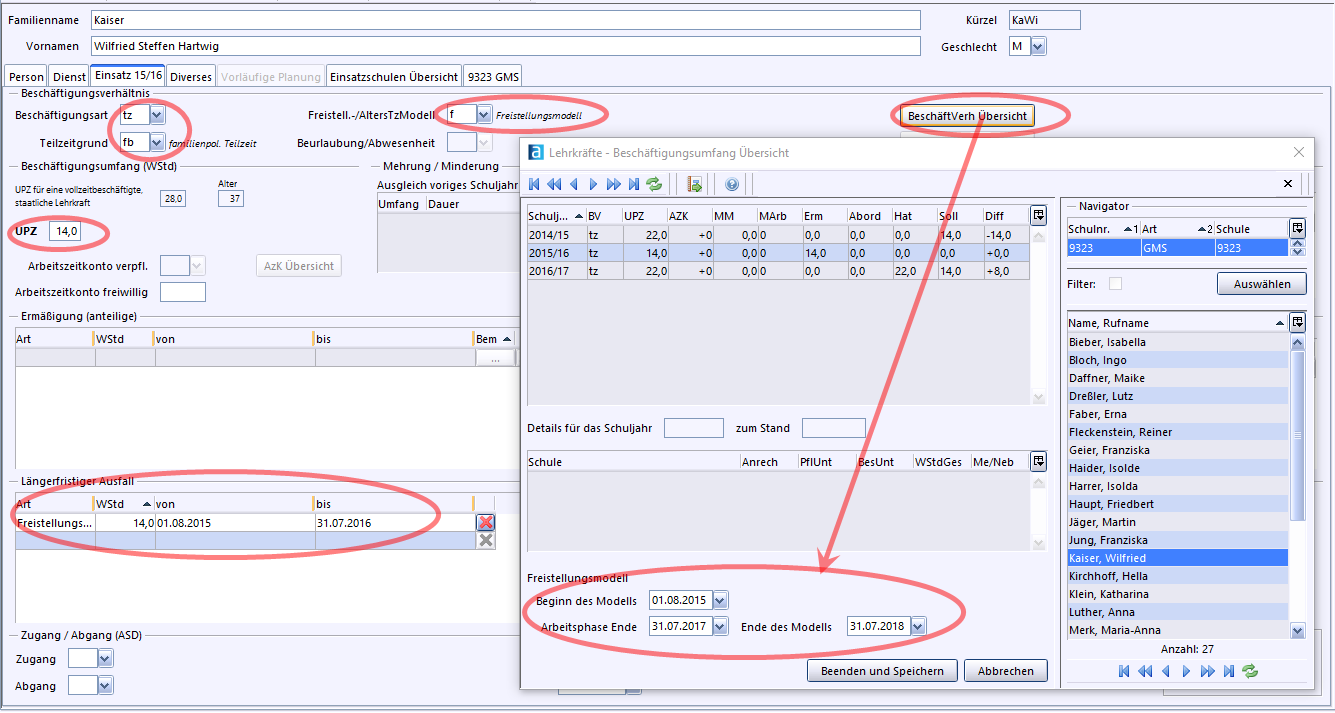Select the 2016/17 row in Schuljahr table
The image size is (1335, 713).
(778, 270)
